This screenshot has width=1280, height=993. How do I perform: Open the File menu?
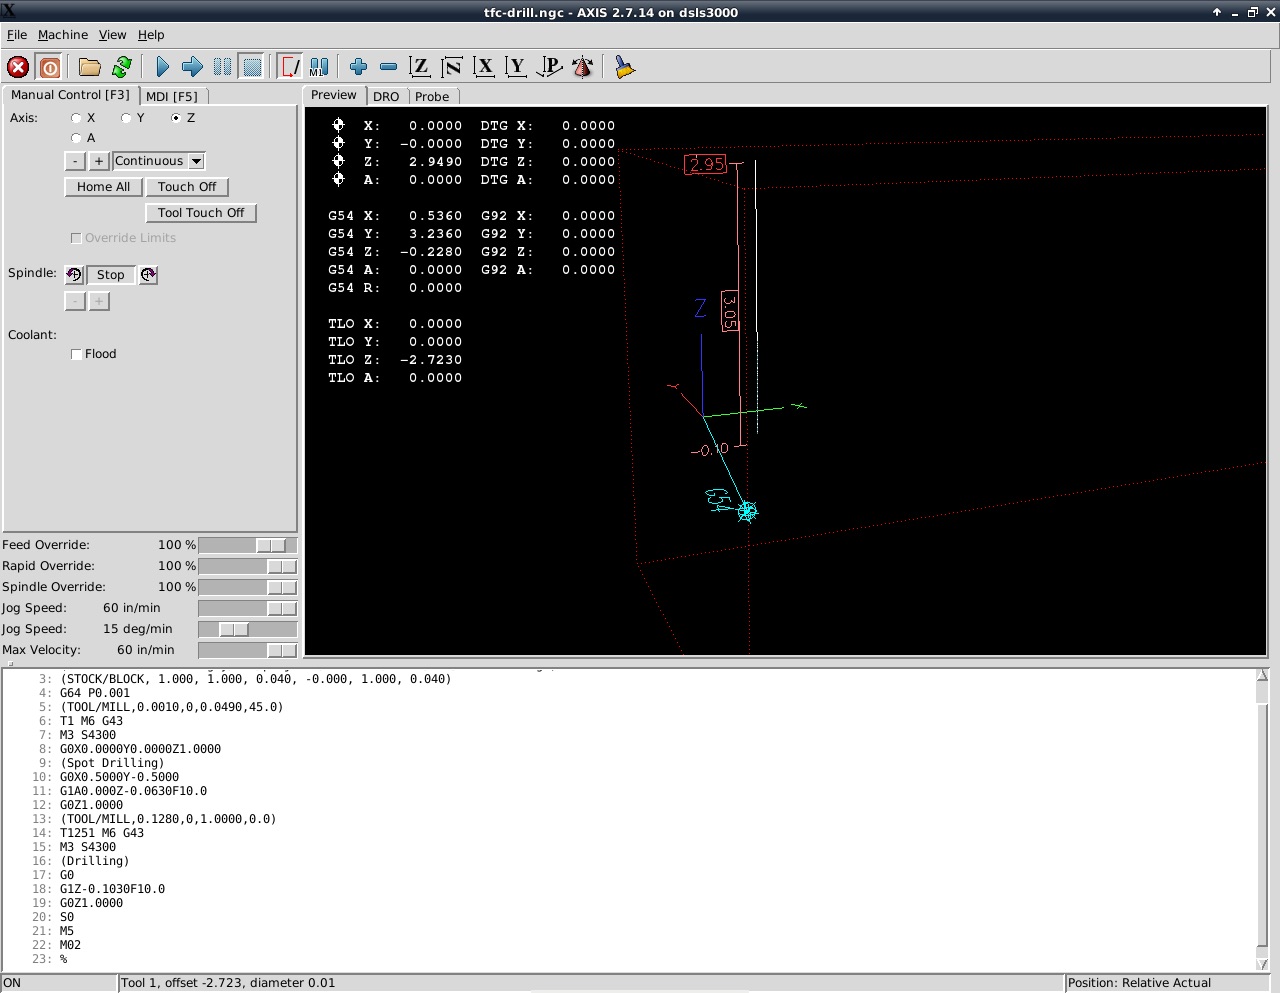tap(17, 35)
